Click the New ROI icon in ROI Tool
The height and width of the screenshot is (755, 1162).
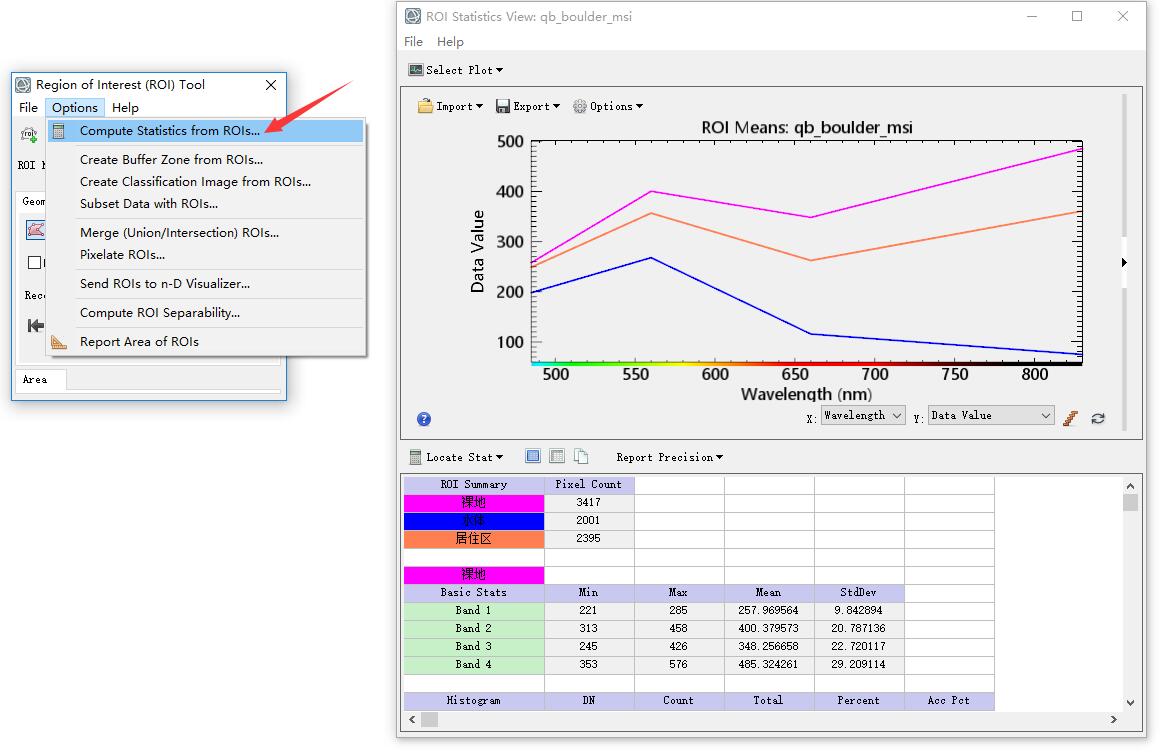(x=29, y=134)
